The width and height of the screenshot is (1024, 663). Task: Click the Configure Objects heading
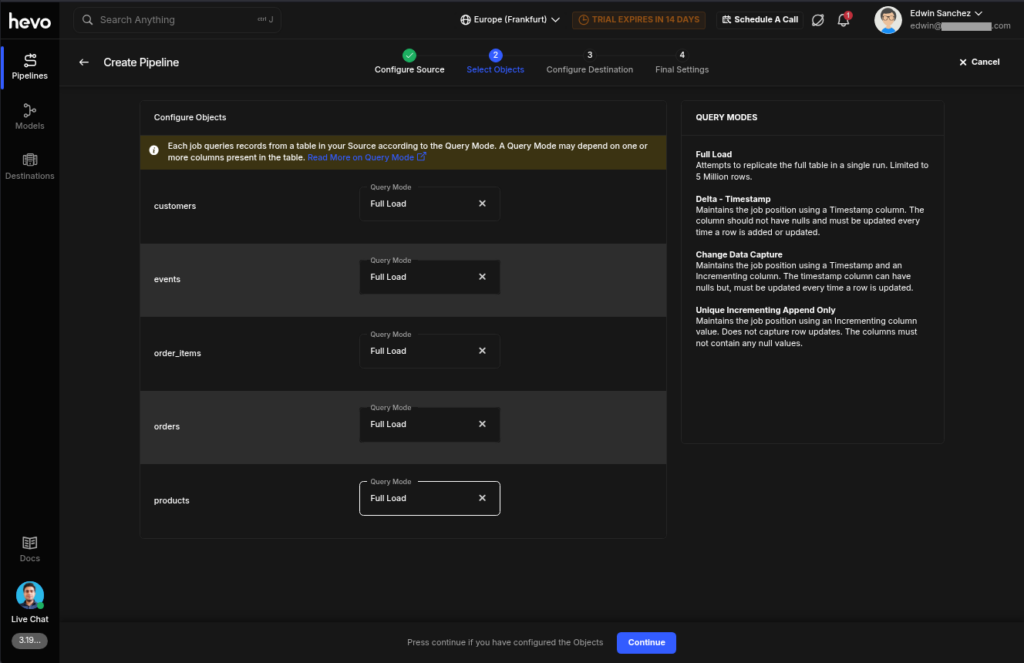189,118
